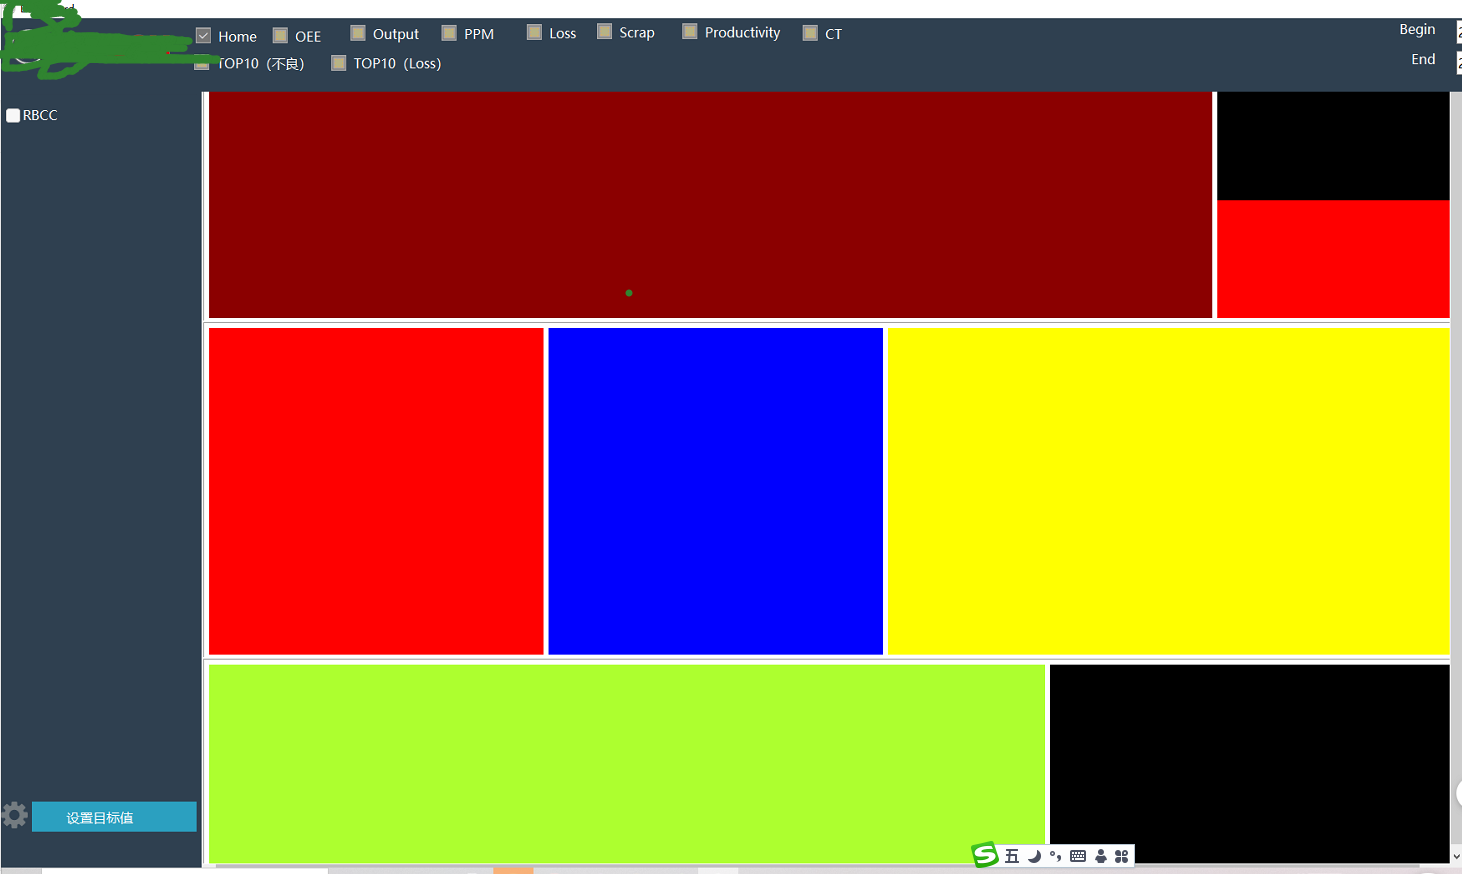Open settings using the gear icon
1462x874 pixels.
14,815
